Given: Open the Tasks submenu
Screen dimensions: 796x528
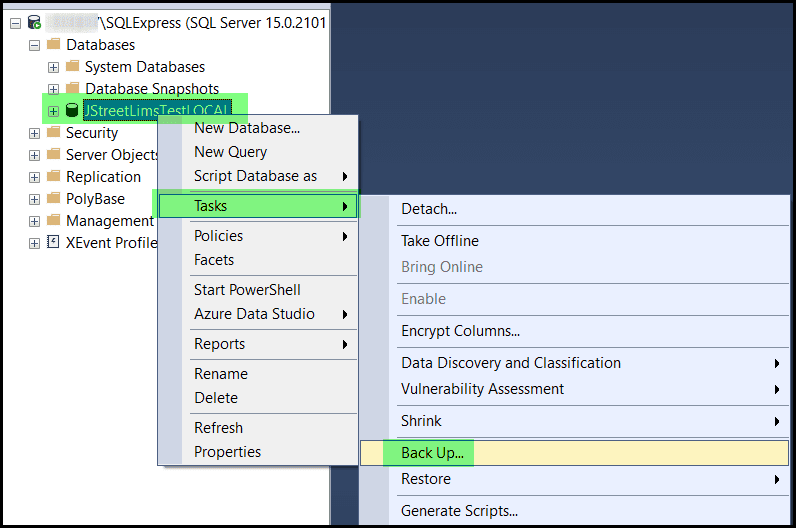Looking at the screenshot, I should [258, 206].
